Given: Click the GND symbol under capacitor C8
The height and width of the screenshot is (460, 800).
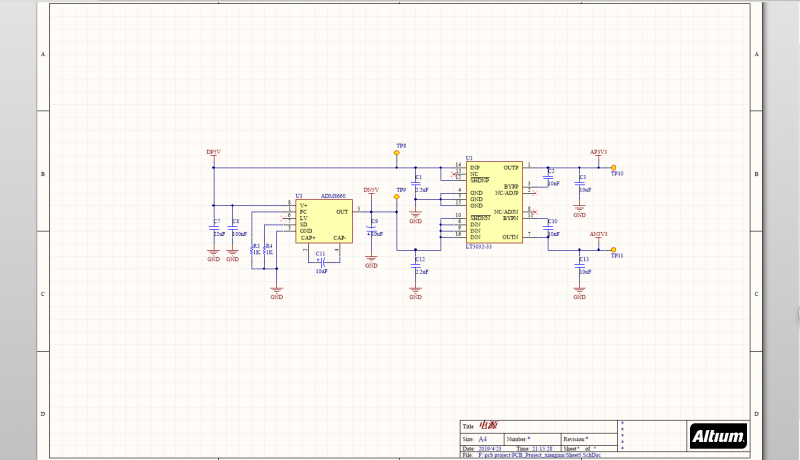Looking at the screenshot, I should coord(232,256).
